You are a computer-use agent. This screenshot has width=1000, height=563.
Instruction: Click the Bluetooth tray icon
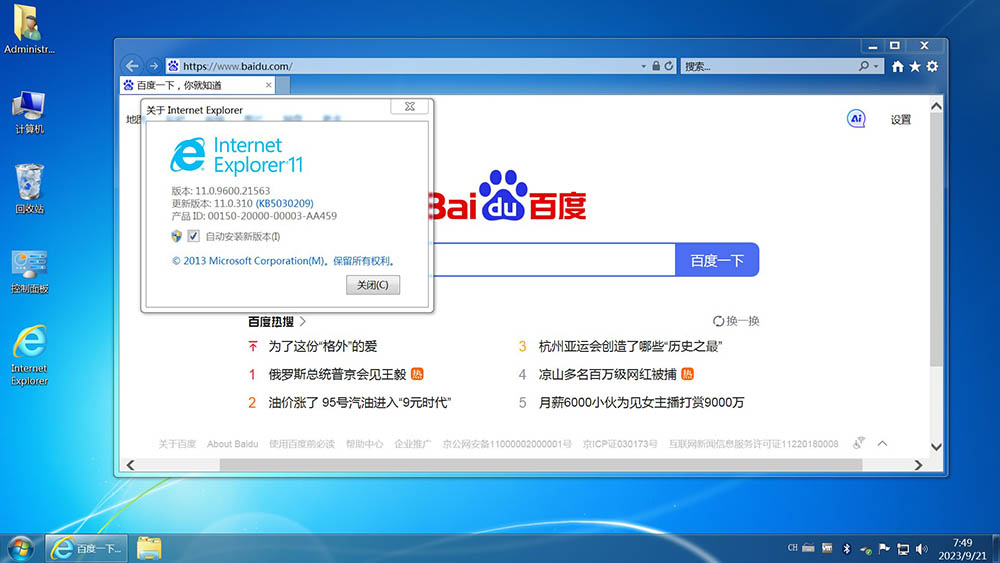tap(845, 548)
